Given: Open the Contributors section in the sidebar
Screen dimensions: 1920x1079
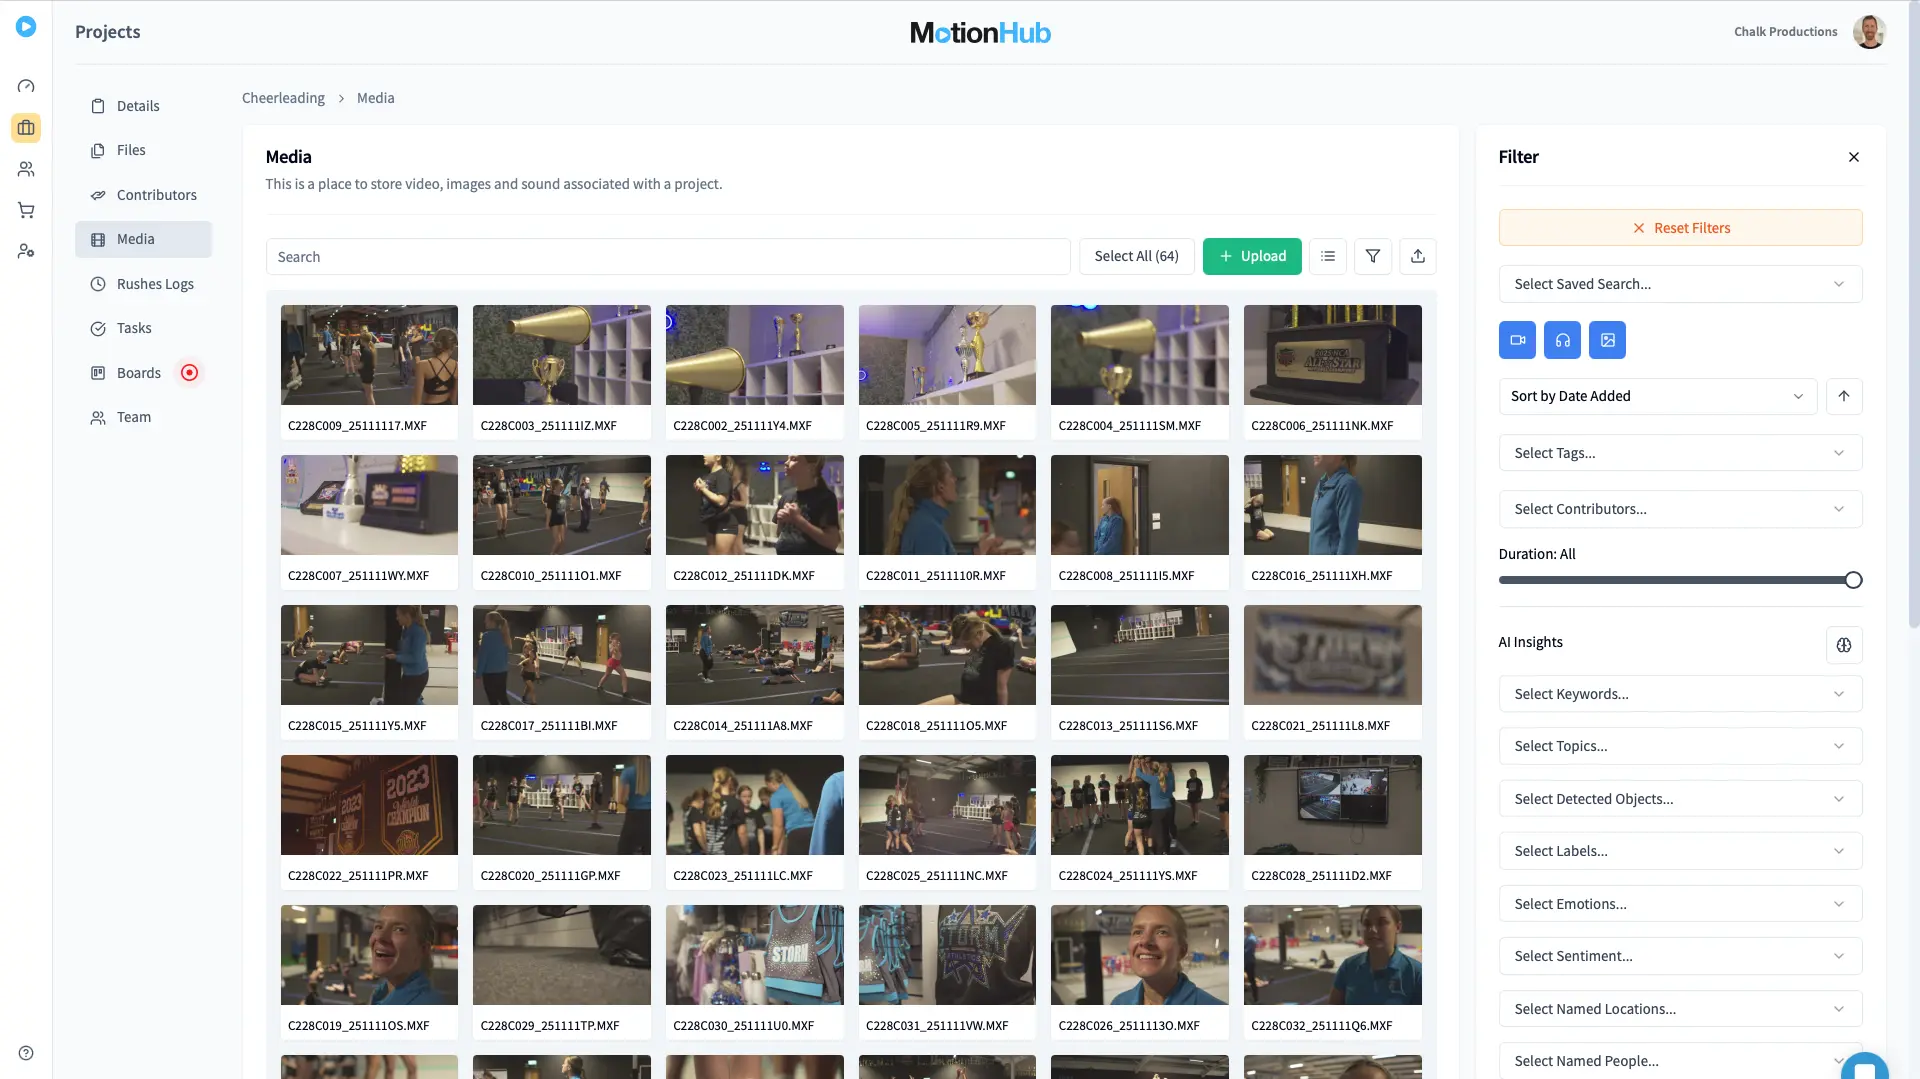Looking at the screenshot, I should [x=156, y=195].
